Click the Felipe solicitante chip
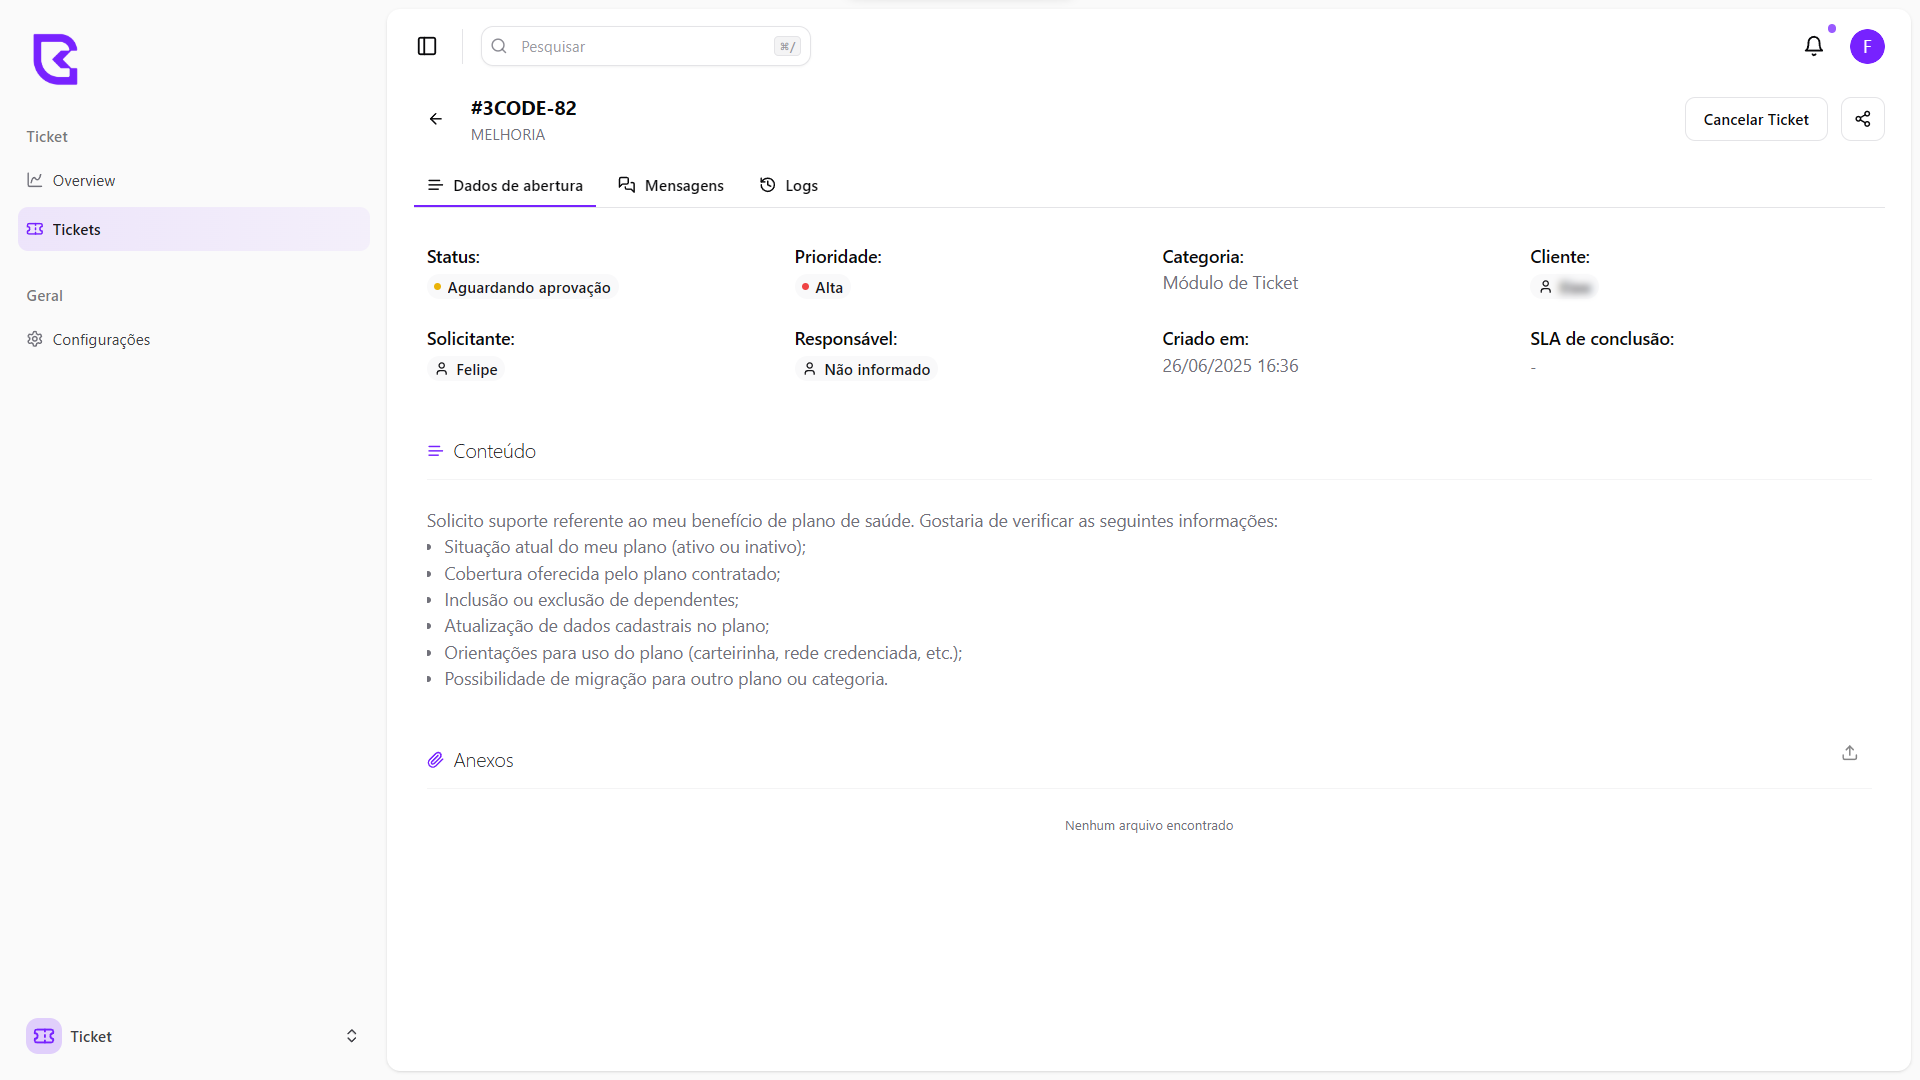The image size is (1920, 1080). point(466,370)
